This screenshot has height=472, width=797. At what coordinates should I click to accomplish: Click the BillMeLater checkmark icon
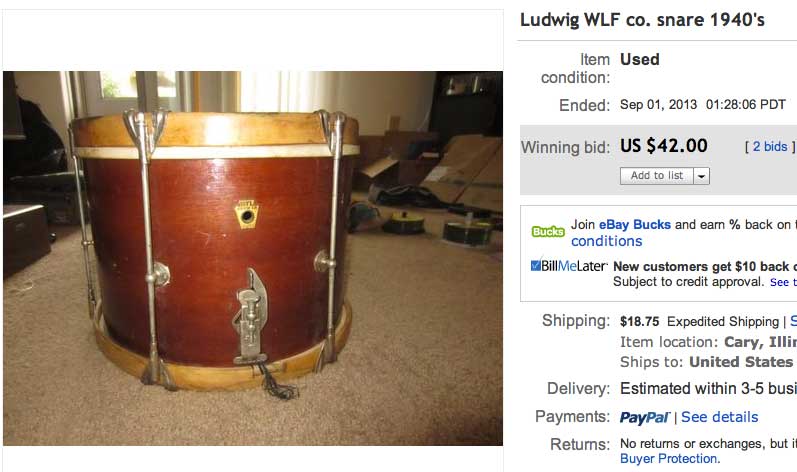point(536,265)
